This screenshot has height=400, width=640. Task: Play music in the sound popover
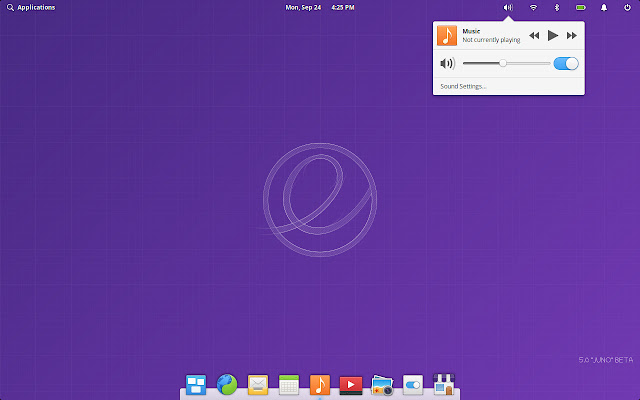click(553, 36)
